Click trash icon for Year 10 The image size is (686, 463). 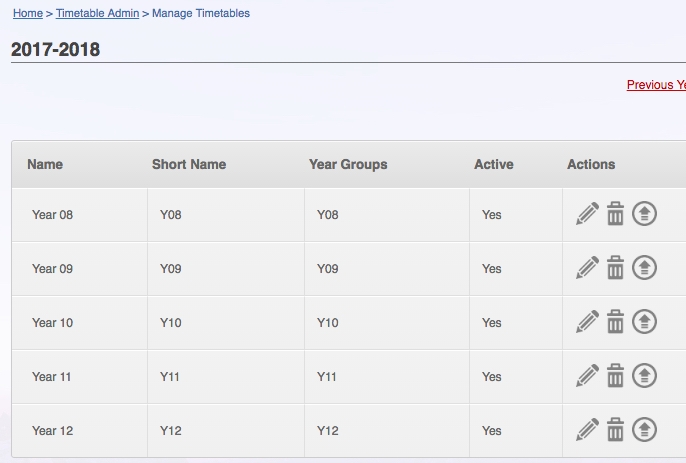pos(615,322)
